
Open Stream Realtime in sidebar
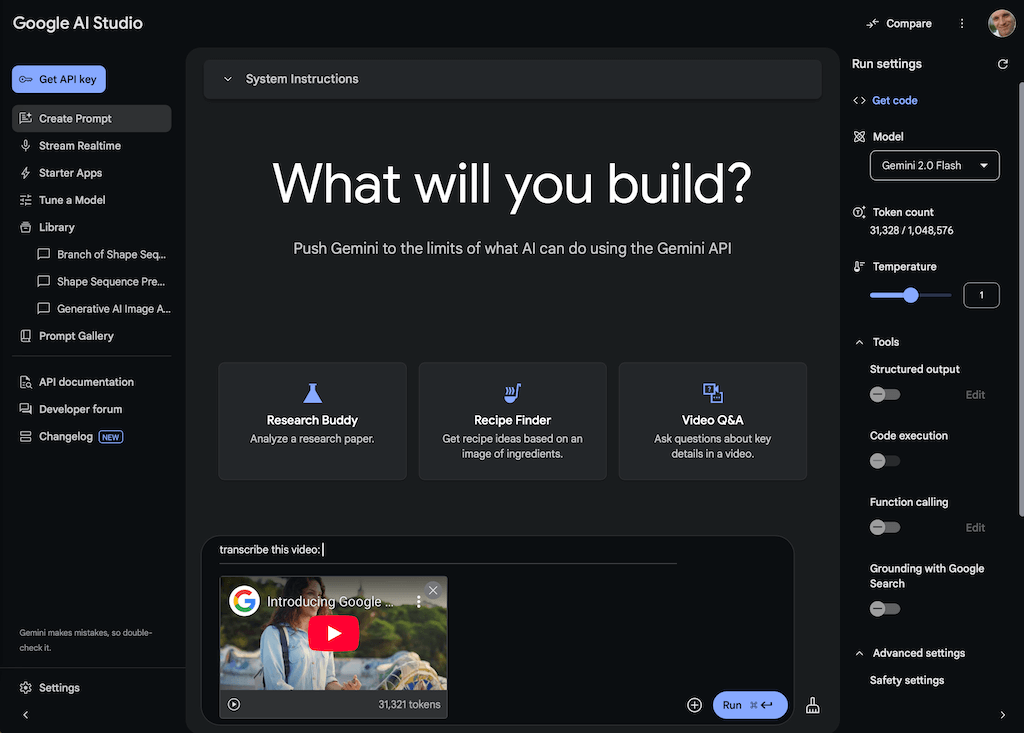[79, 146]
